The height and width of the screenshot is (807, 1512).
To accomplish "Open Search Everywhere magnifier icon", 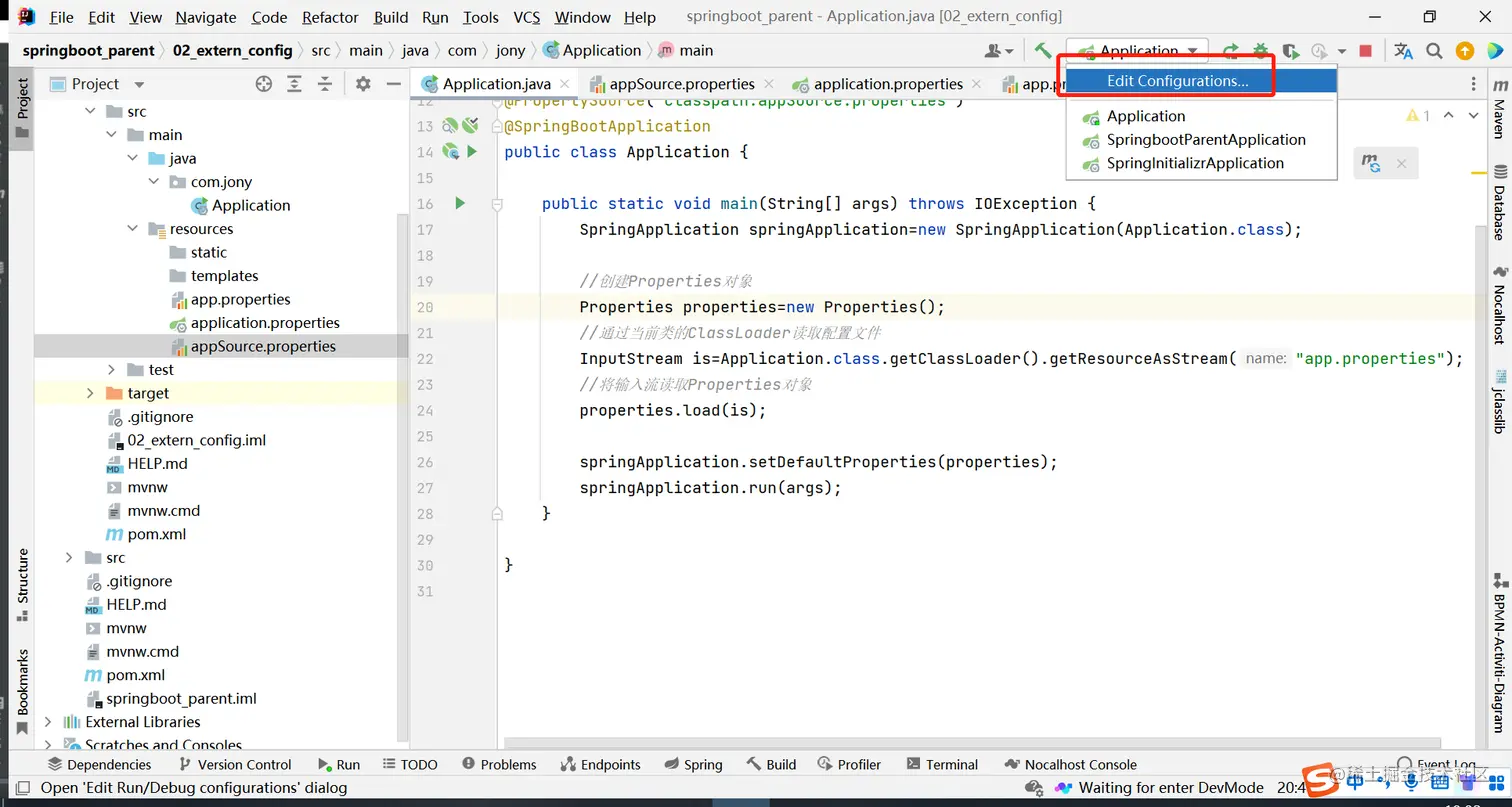I will pyautogui.click(x=1434, y=51).
